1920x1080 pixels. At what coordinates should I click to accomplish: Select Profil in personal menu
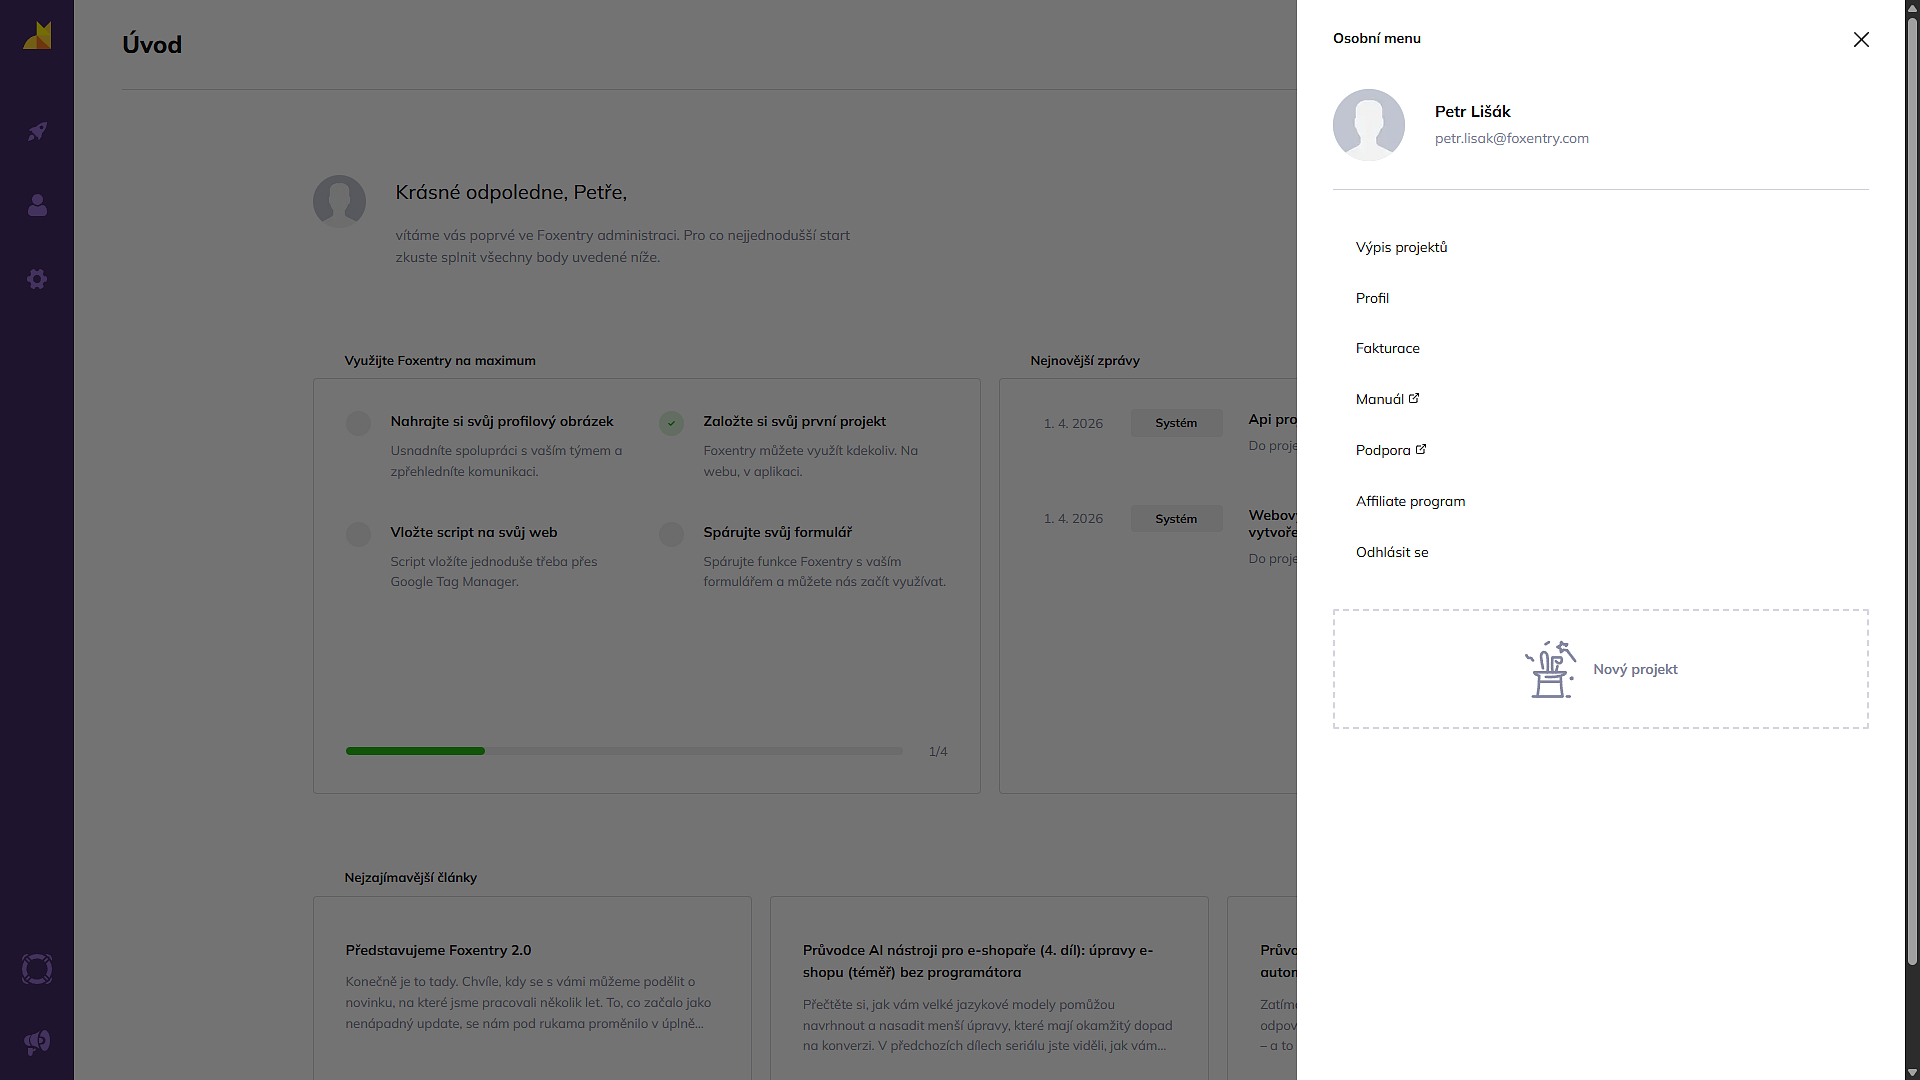[1372, 298]
